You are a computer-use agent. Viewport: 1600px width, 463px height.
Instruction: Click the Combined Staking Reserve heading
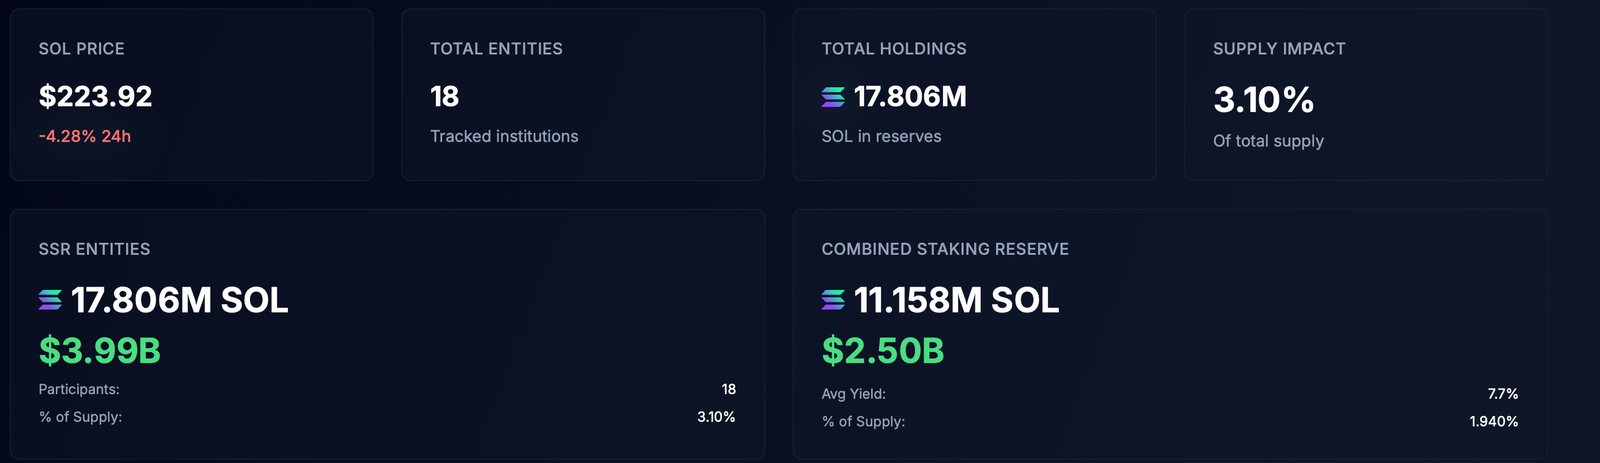coord(945,249)
